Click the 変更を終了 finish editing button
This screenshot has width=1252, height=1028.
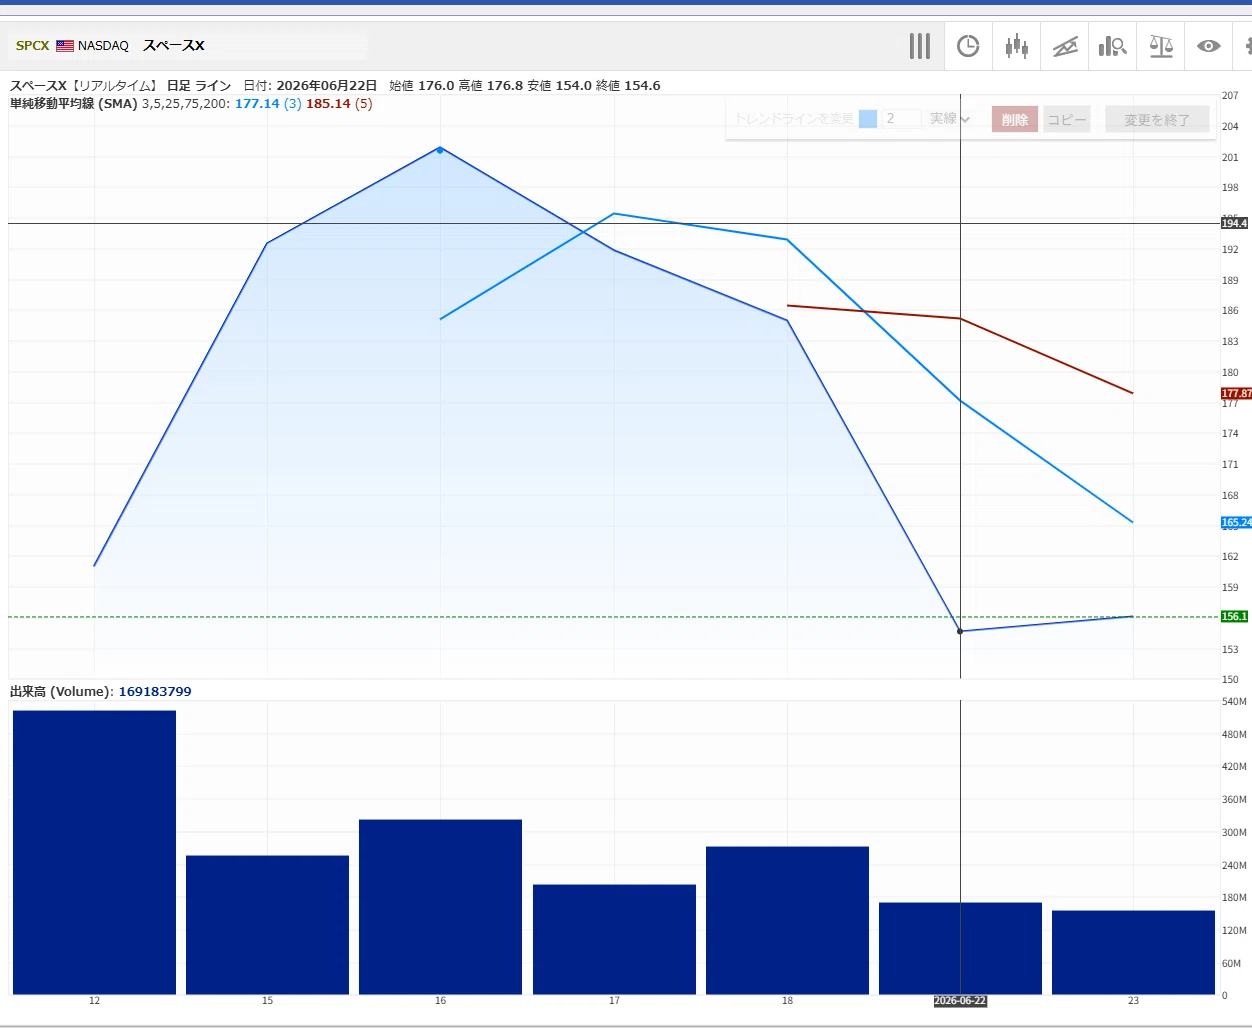[x=1157, y=119]
